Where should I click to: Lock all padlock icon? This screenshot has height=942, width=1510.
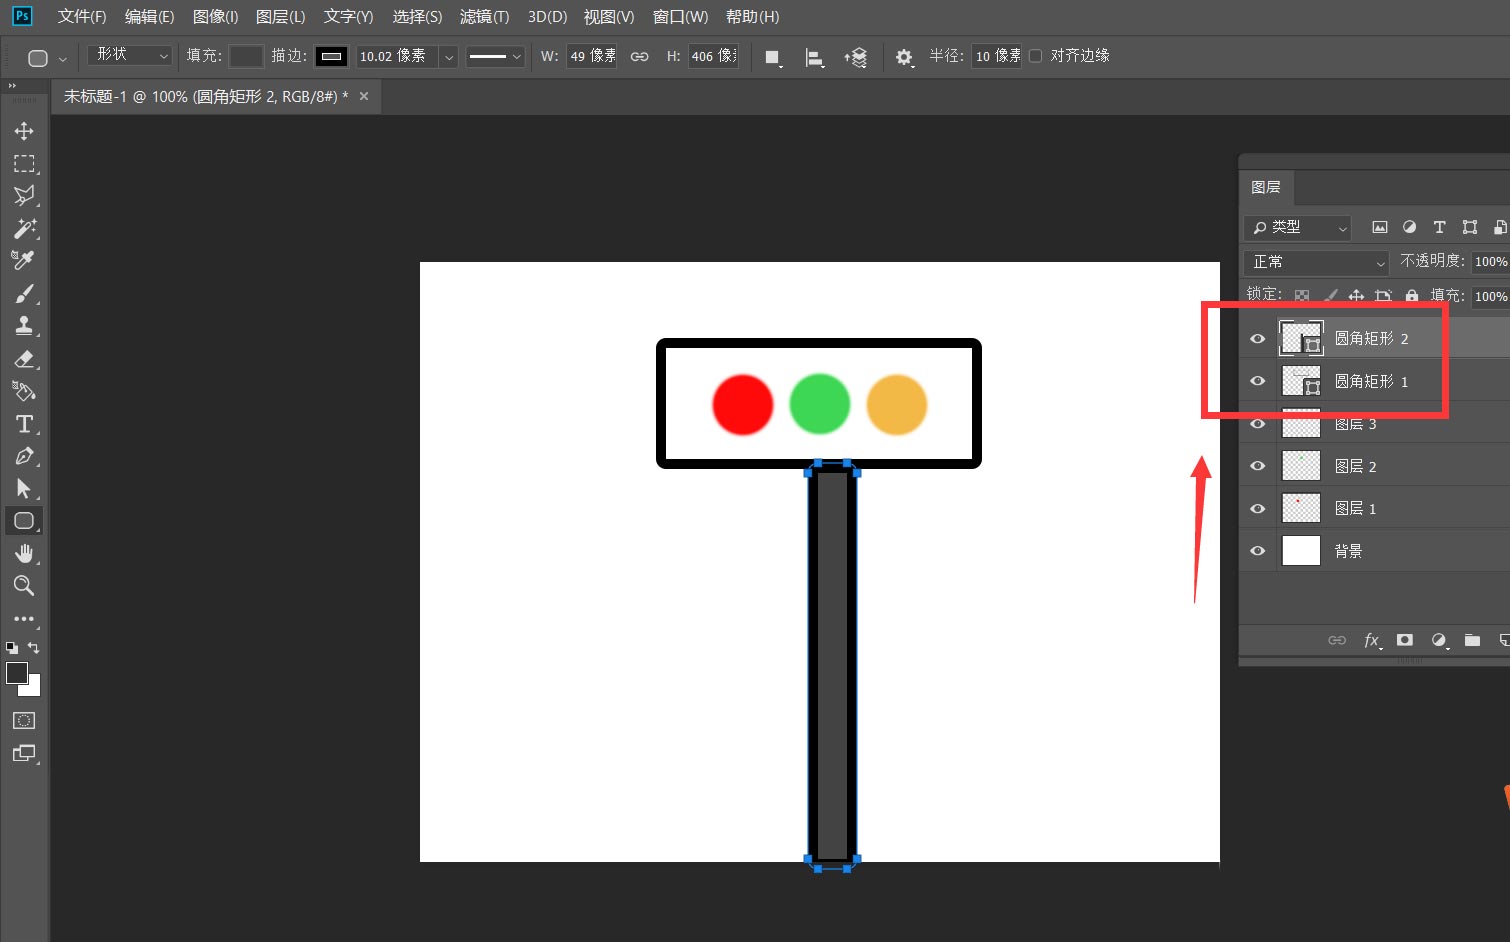1411,296
